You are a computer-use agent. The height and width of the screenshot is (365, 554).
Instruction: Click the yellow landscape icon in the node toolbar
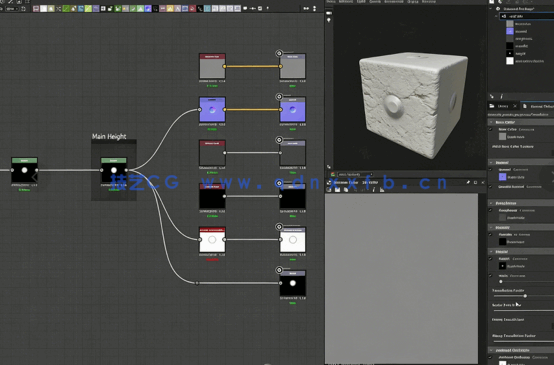(170, 8)
